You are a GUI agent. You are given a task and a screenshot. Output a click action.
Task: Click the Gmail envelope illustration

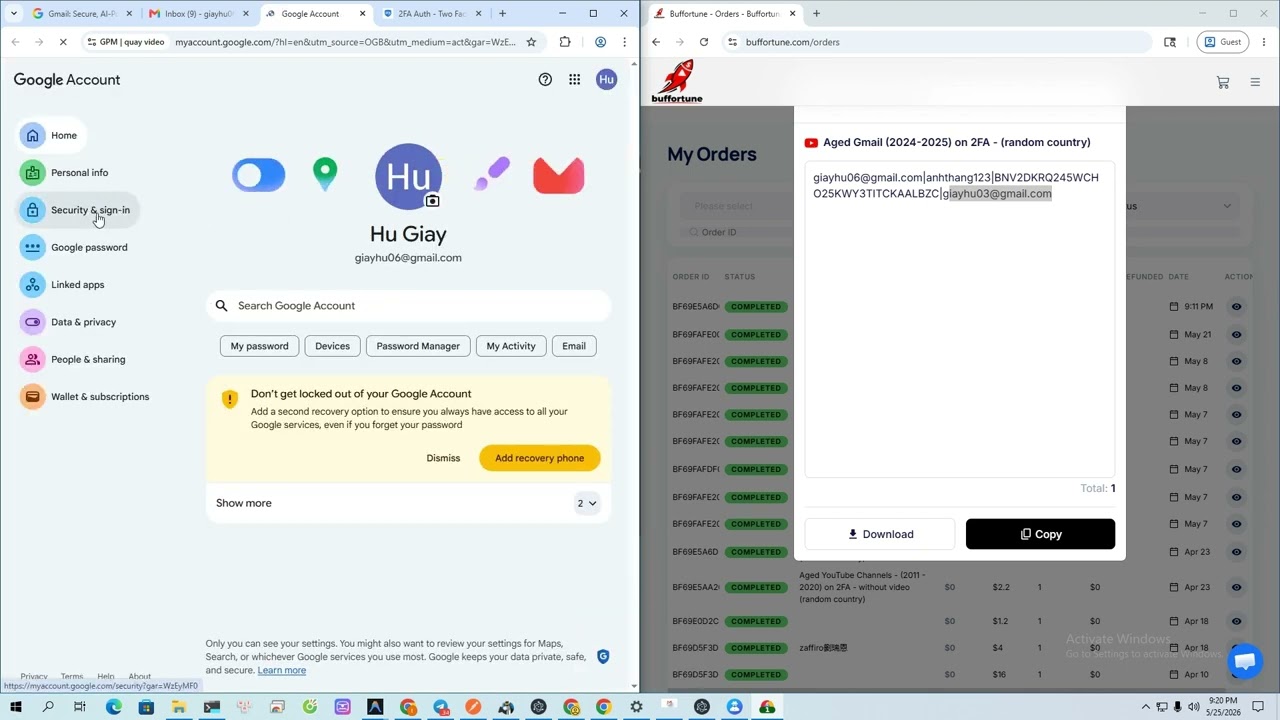[x=559, y=175]
